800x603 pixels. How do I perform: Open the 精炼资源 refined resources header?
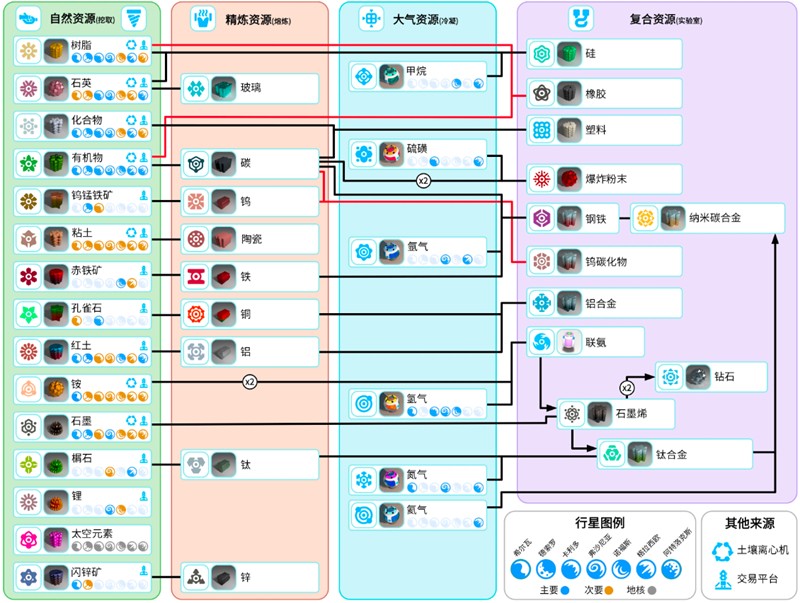[246, 18]
